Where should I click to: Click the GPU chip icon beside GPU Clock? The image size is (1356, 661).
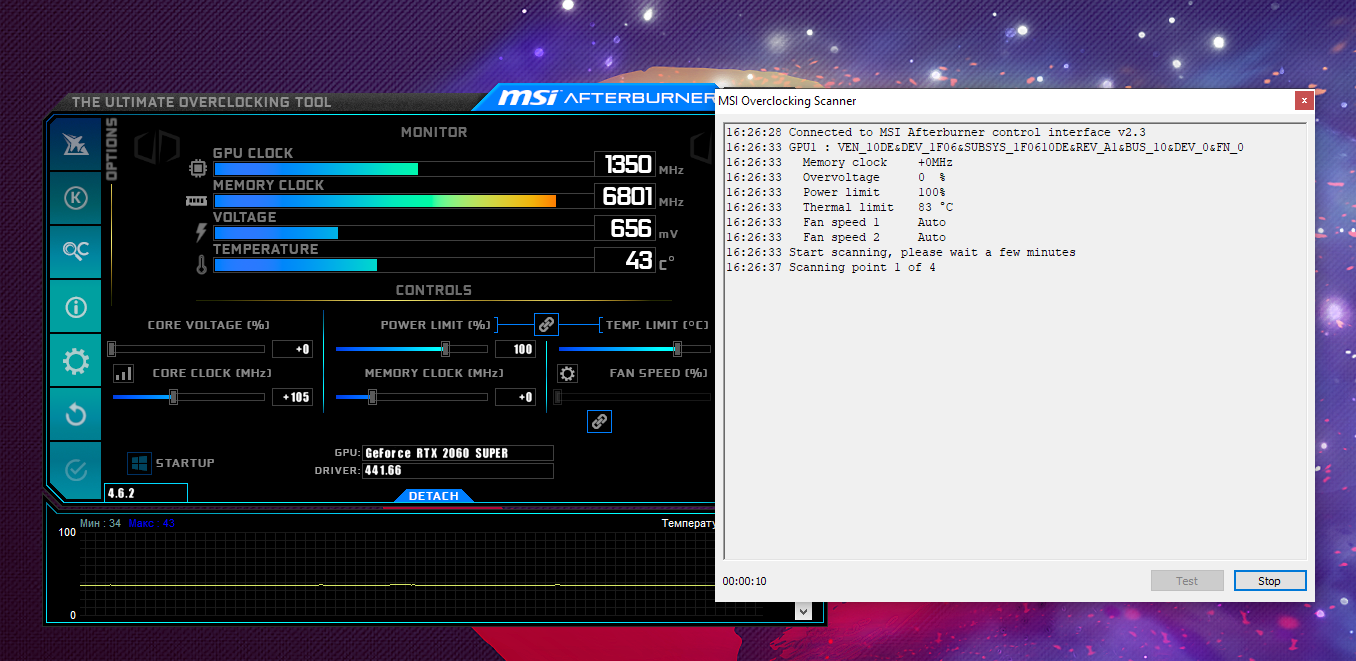point(198,168)
